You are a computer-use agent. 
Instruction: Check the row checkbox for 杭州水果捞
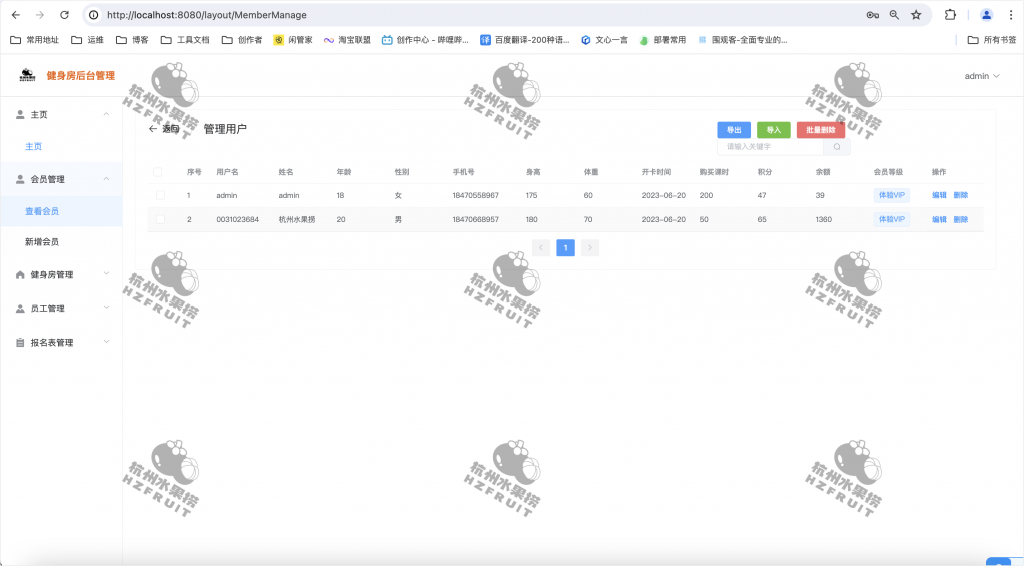click(160, 219)
